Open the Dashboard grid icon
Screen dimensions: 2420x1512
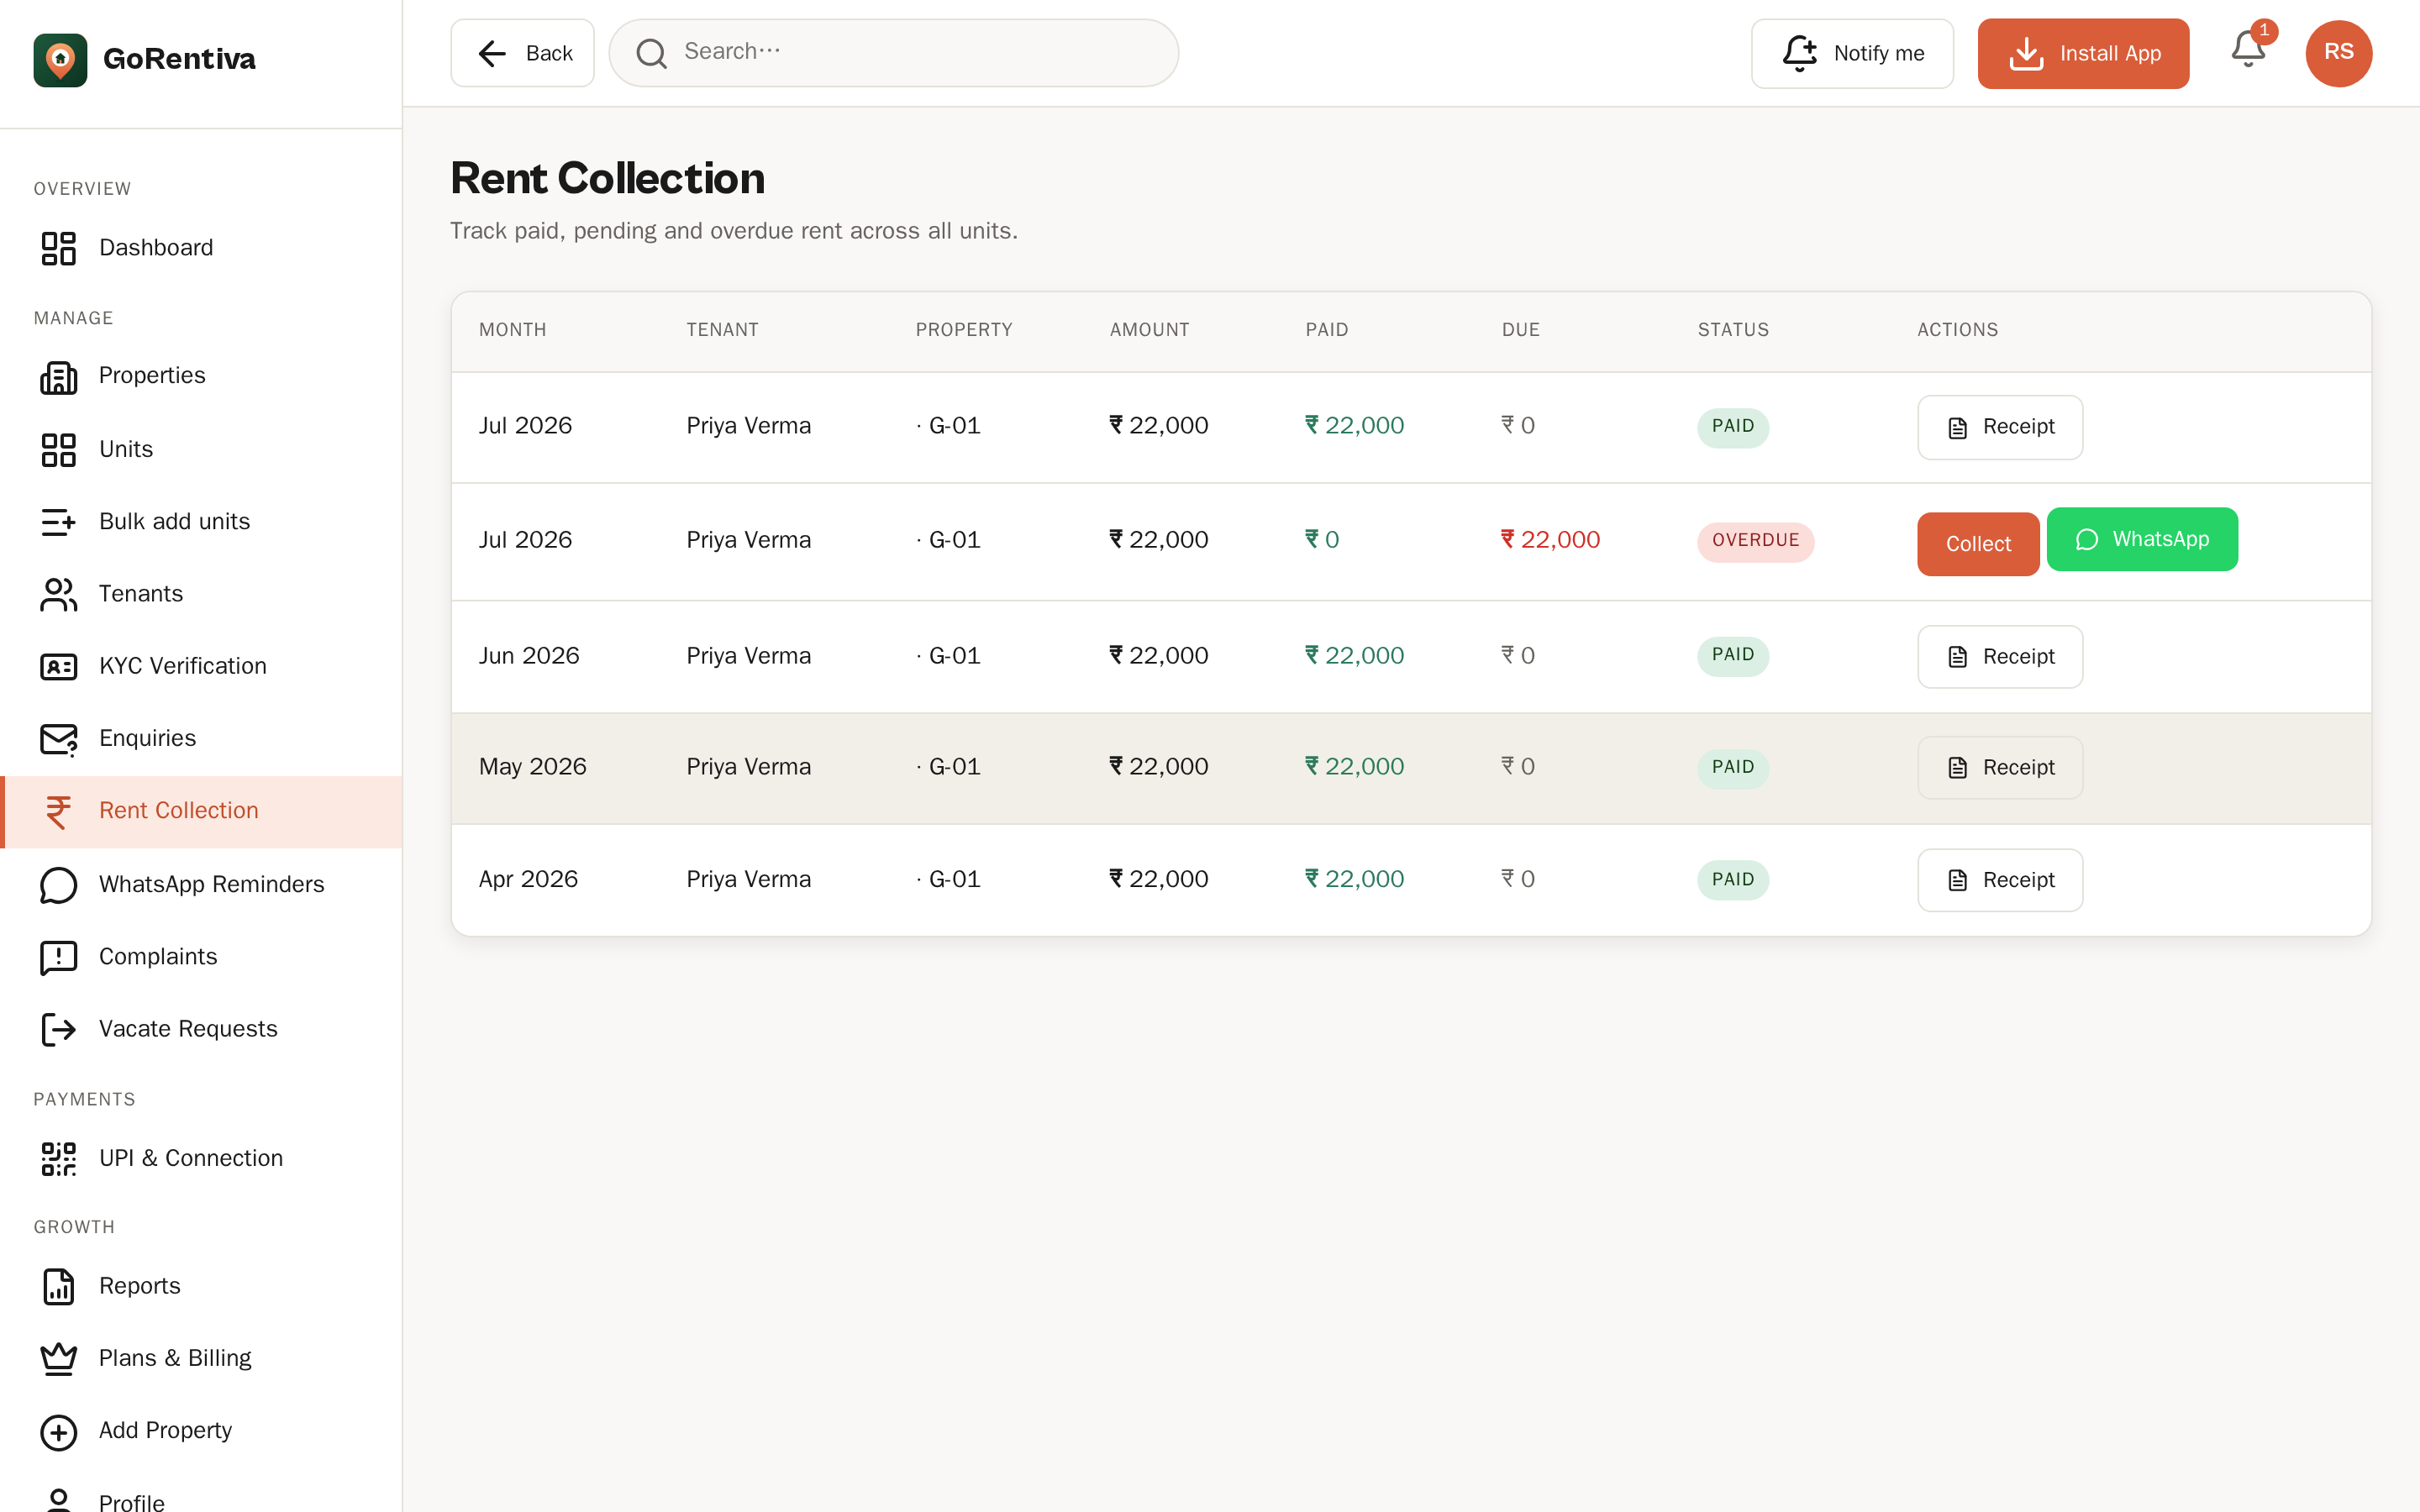click(x=58, y=248)
